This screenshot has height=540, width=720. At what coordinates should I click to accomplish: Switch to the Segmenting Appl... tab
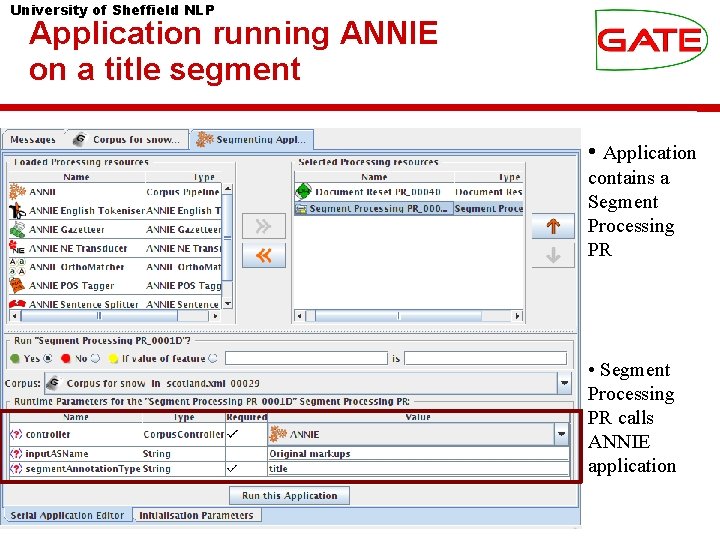click(x=252, y=140)
